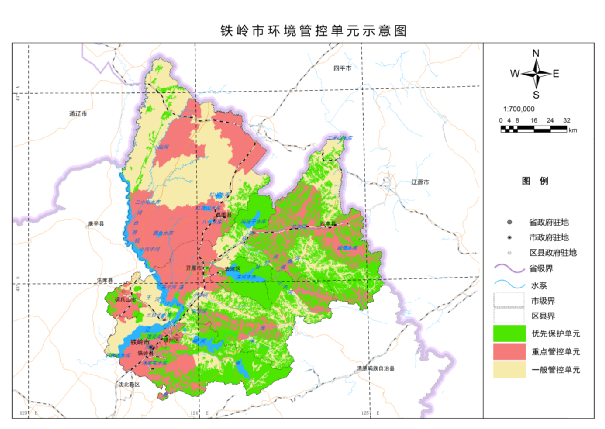Viewport: 605px width, 429px height.
Task: Select the red 重点管控单元 legend swatch
Action: 510,351
